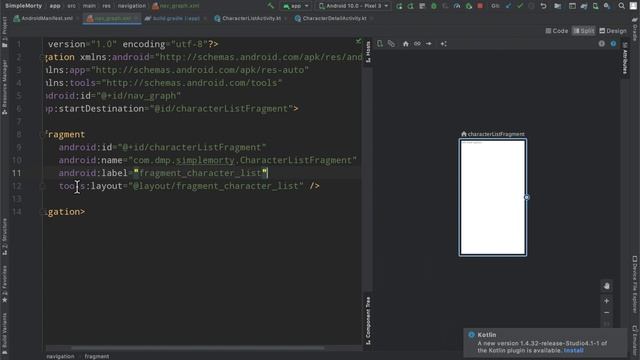
Task: Click Attach Debugger to process icon
Action: click(469, 6)
